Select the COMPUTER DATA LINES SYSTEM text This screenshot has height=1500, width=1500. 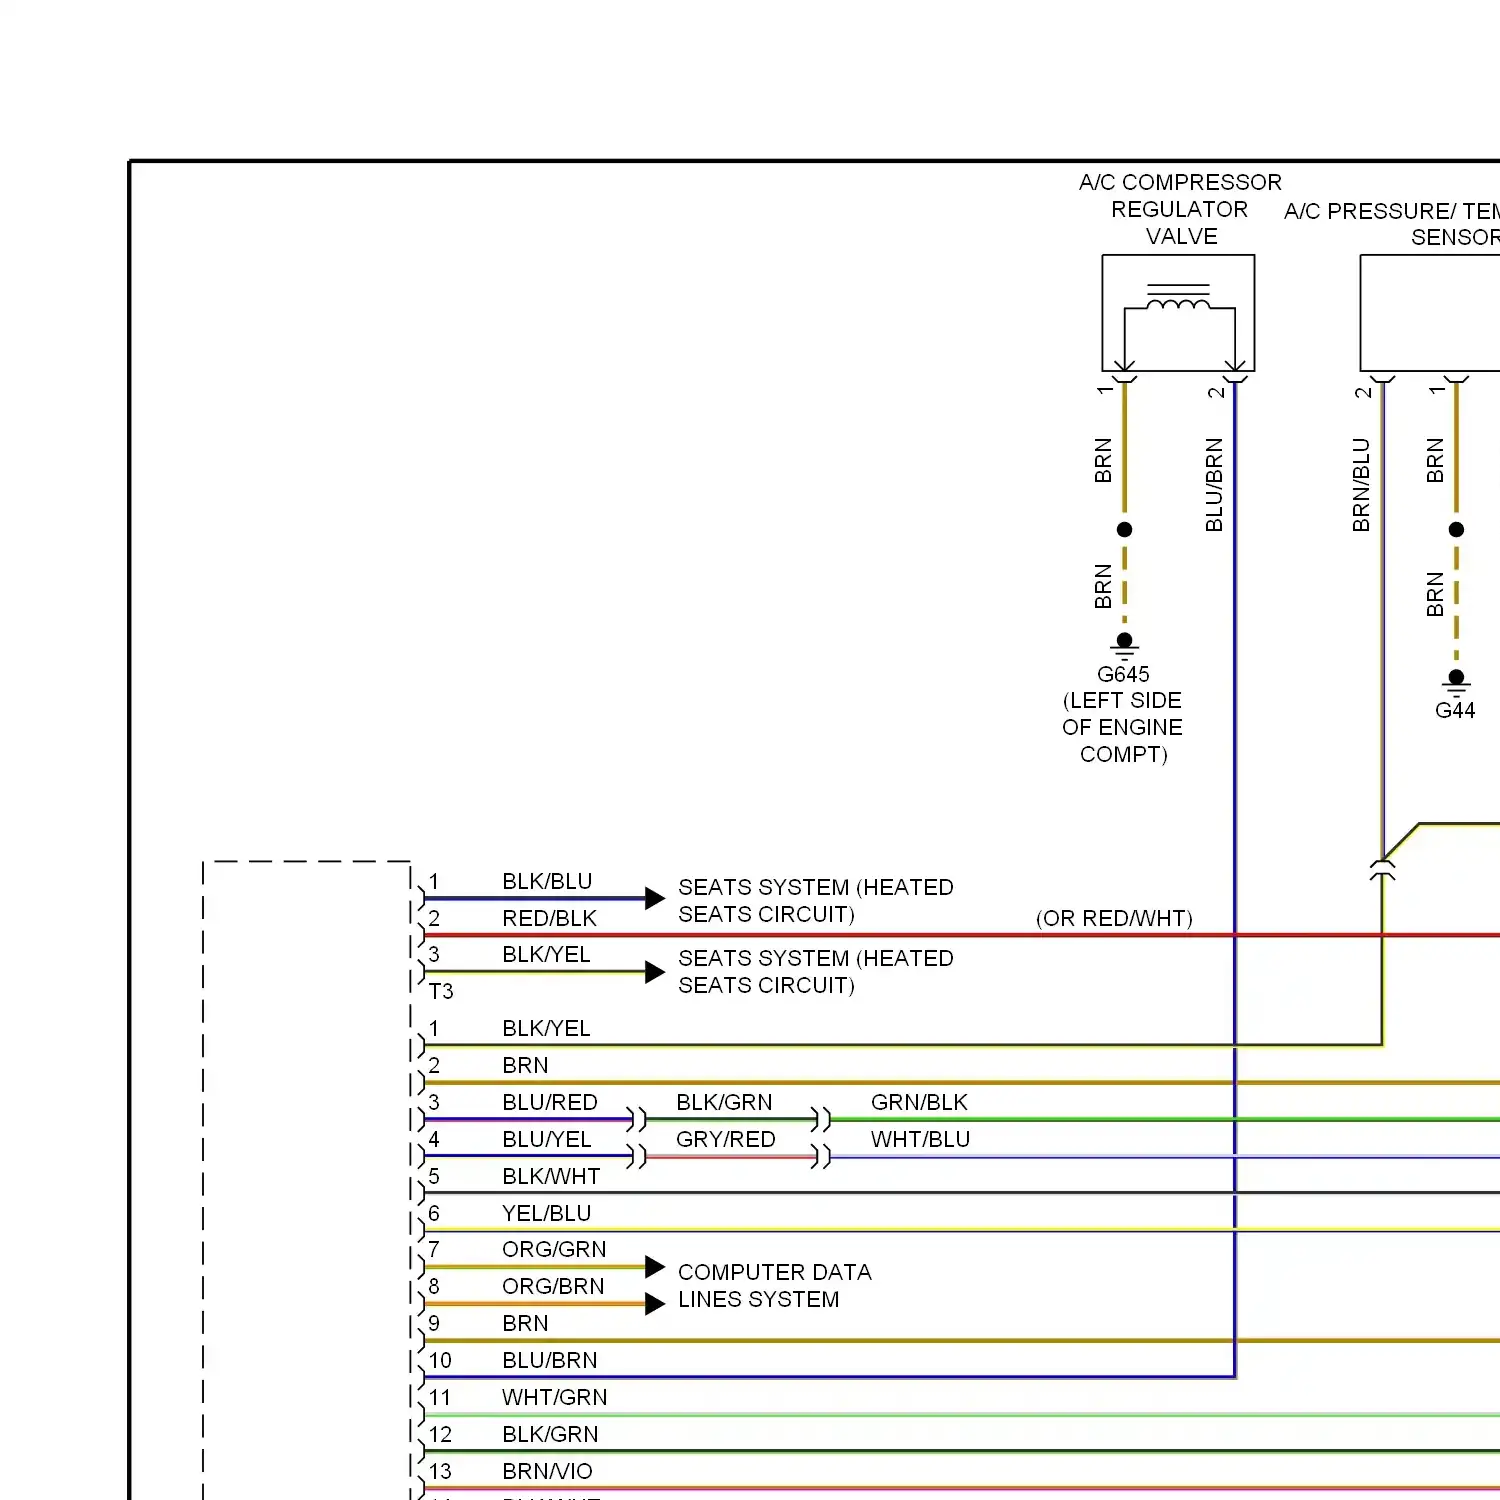775,1285
